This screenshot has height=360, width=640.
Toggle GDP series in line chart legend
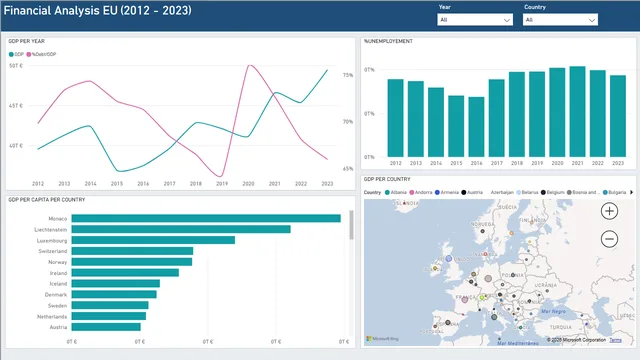(16, 54)
